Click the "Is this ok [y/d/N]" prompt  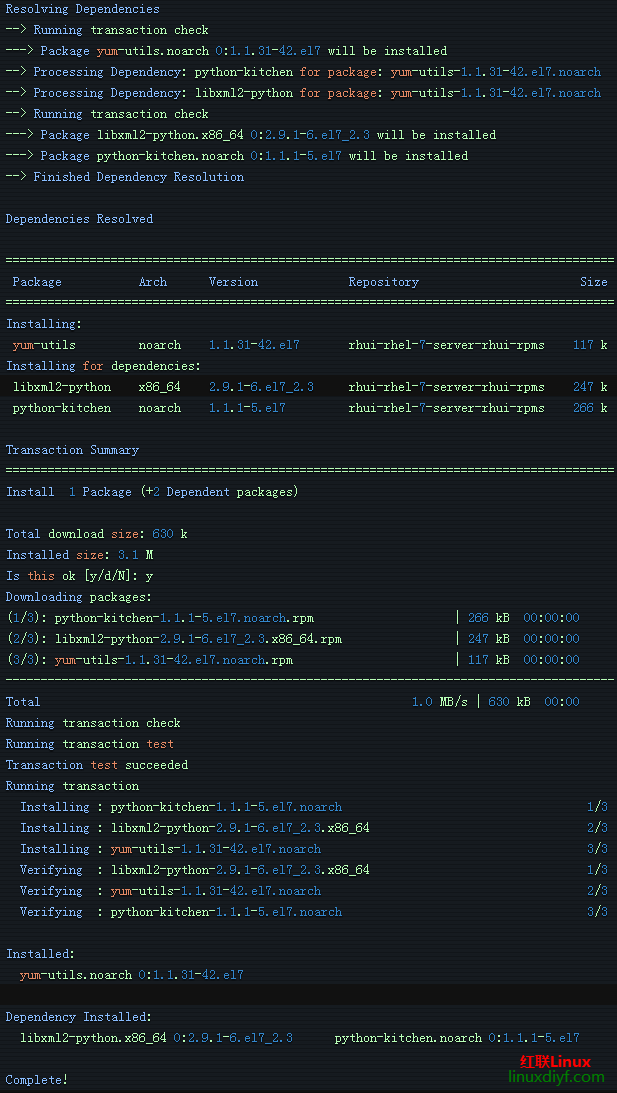(80, 576)
